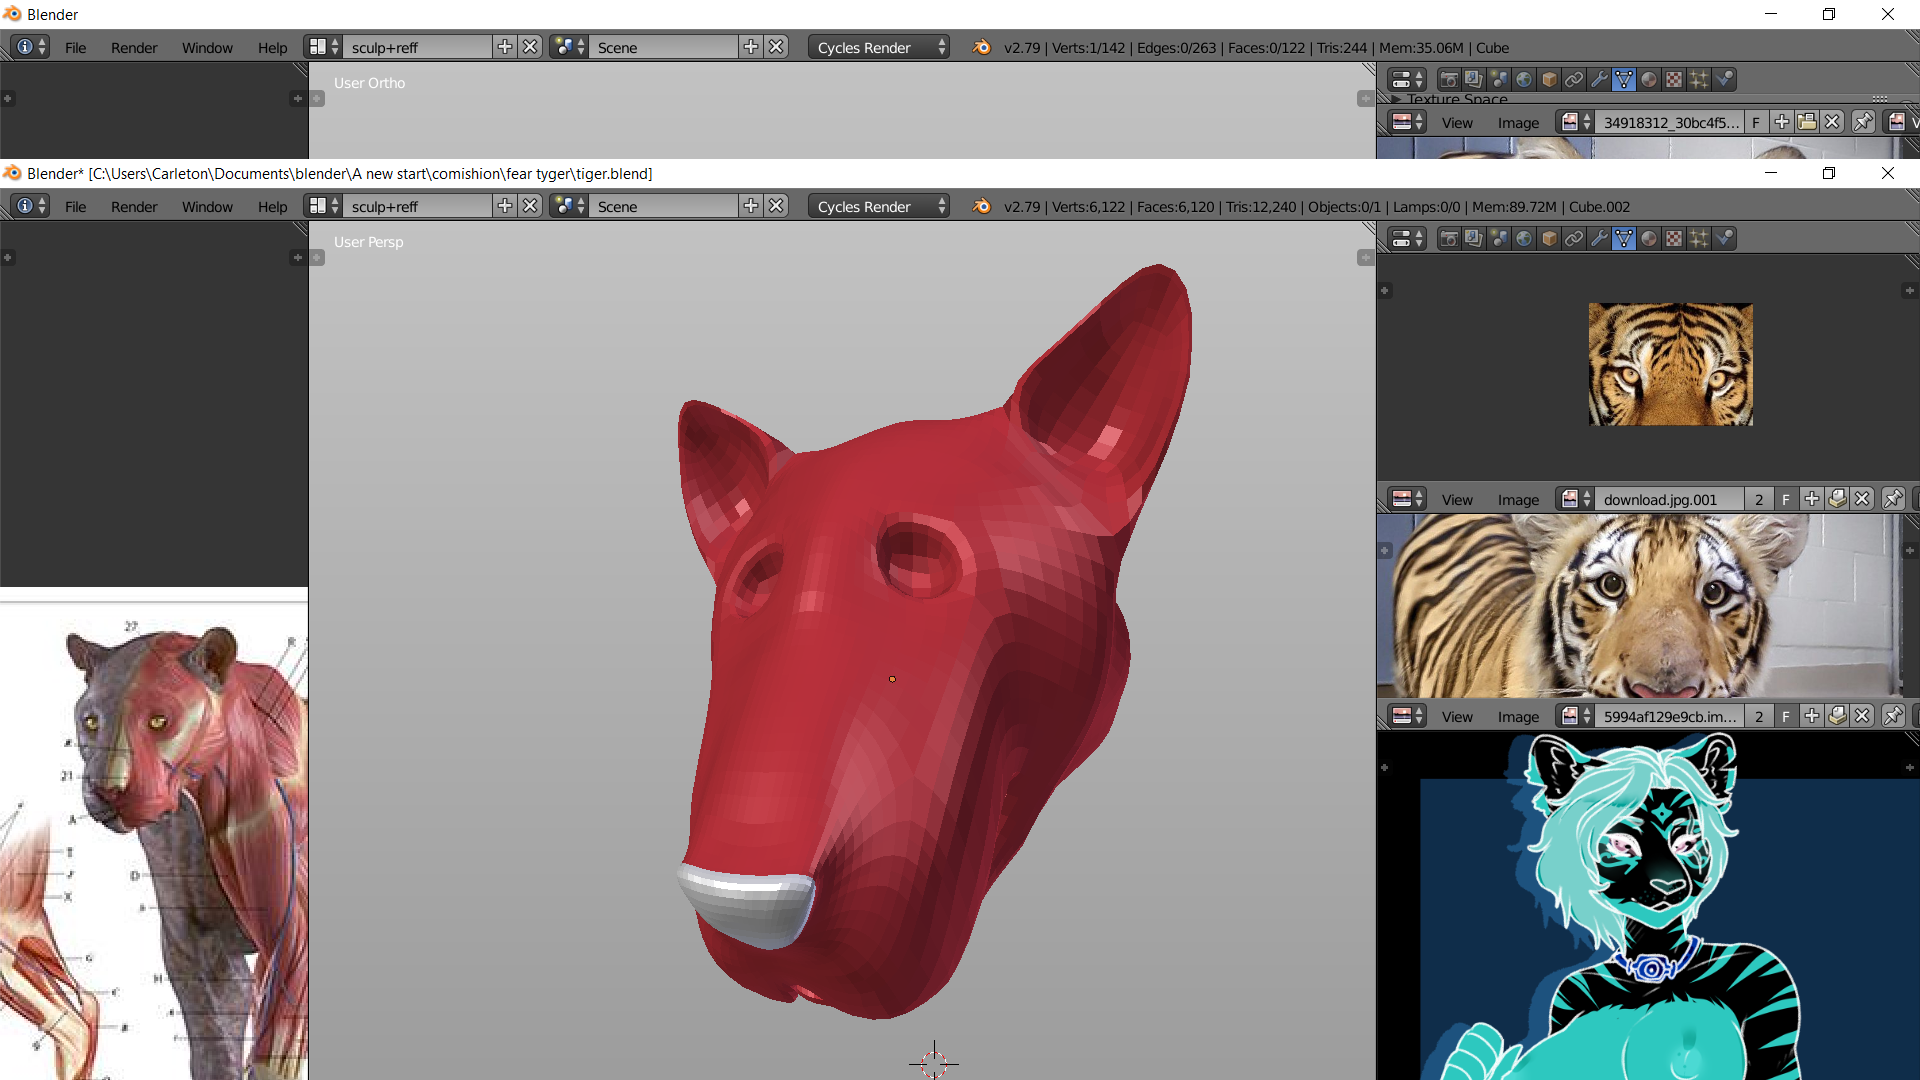Toggle fake user F for 5994af129e9cb image

point(1786,716)
